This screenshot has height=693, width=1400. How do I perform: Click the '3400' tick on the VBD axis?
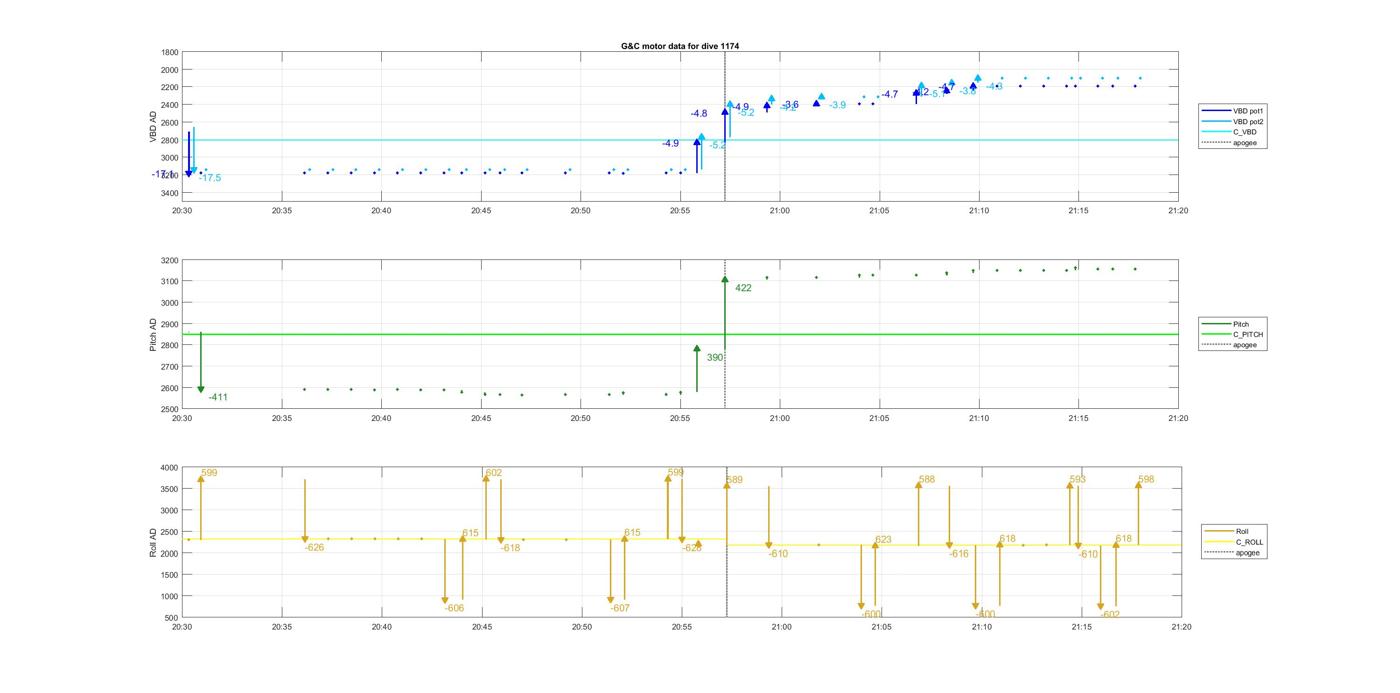(170, 193)
